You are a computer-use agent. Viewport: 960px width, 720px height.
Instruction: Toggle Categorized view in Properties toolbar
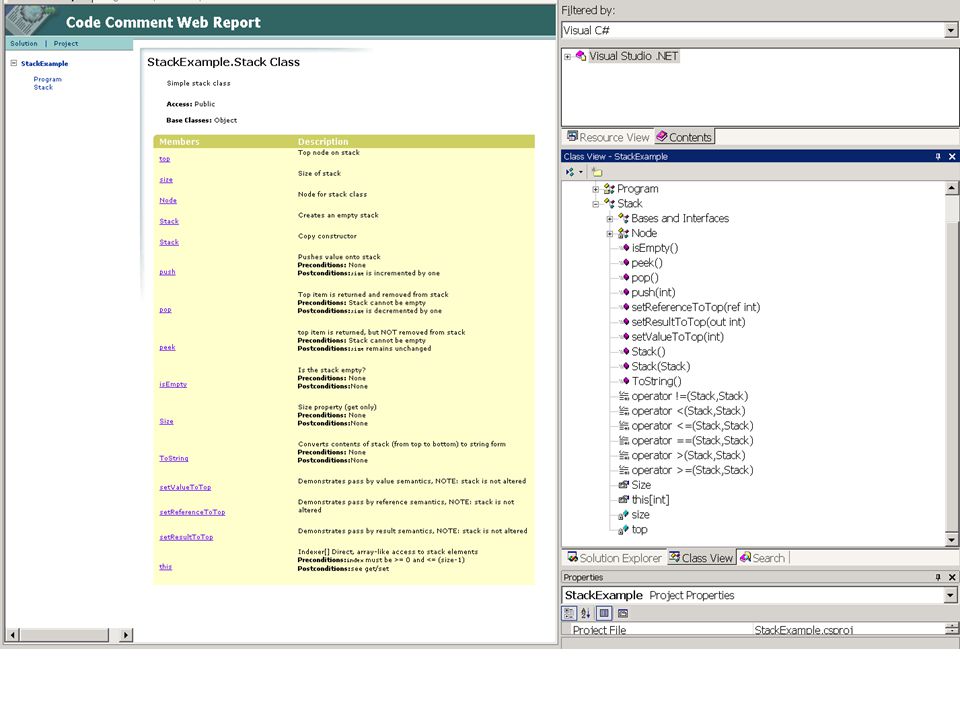tap(569, 613)
